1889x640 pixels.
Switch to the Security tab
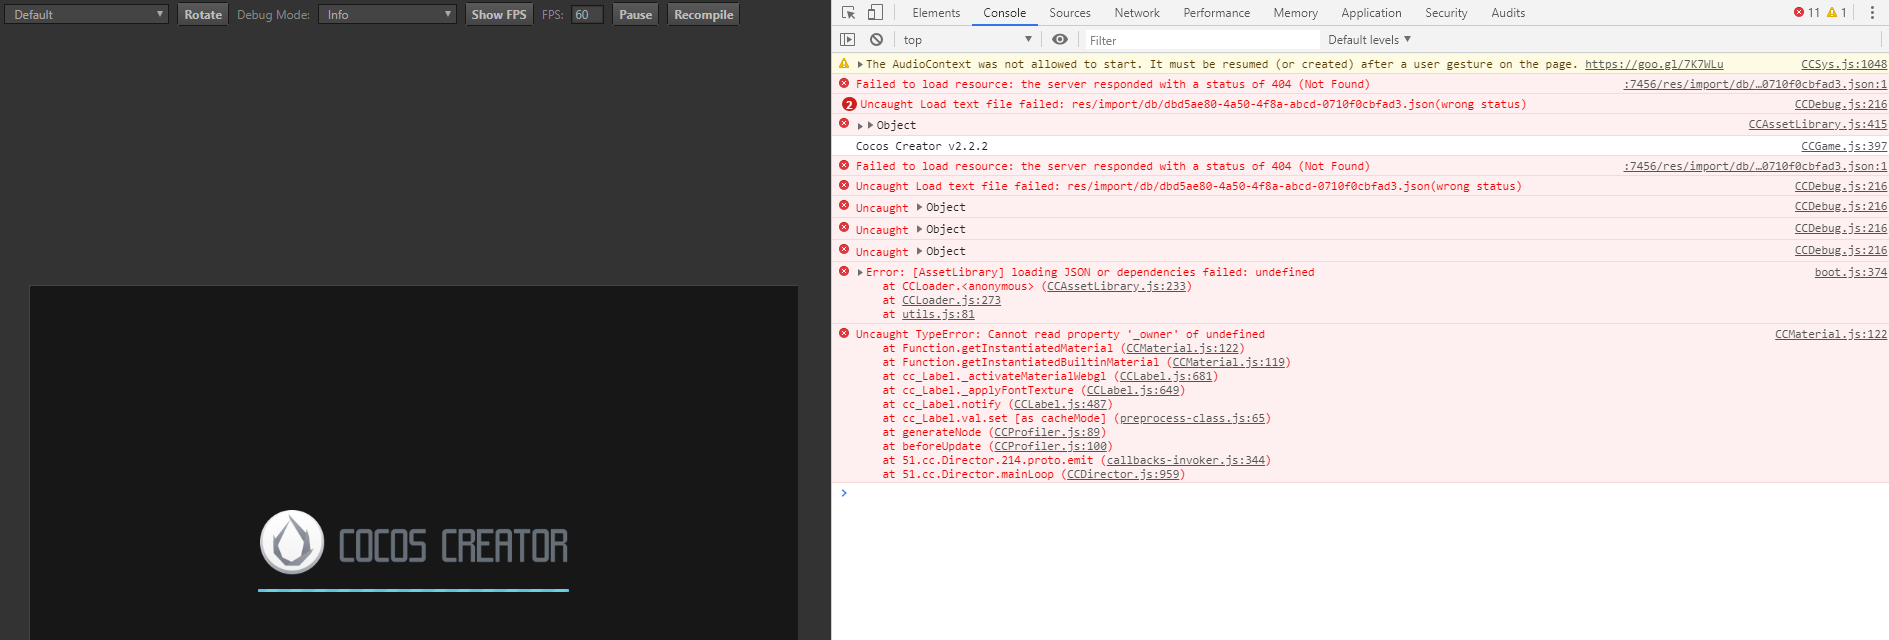tap(1446, 13)
